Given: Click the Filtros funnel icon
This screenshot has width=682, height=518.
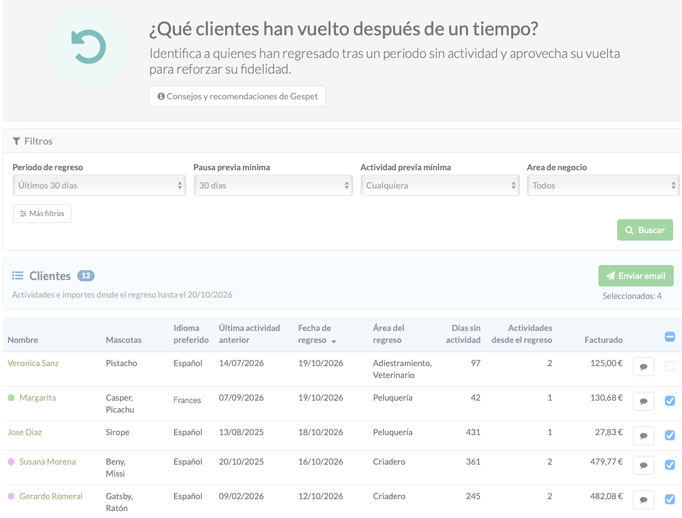Looking at the screenshot, I should click(17, 141).
